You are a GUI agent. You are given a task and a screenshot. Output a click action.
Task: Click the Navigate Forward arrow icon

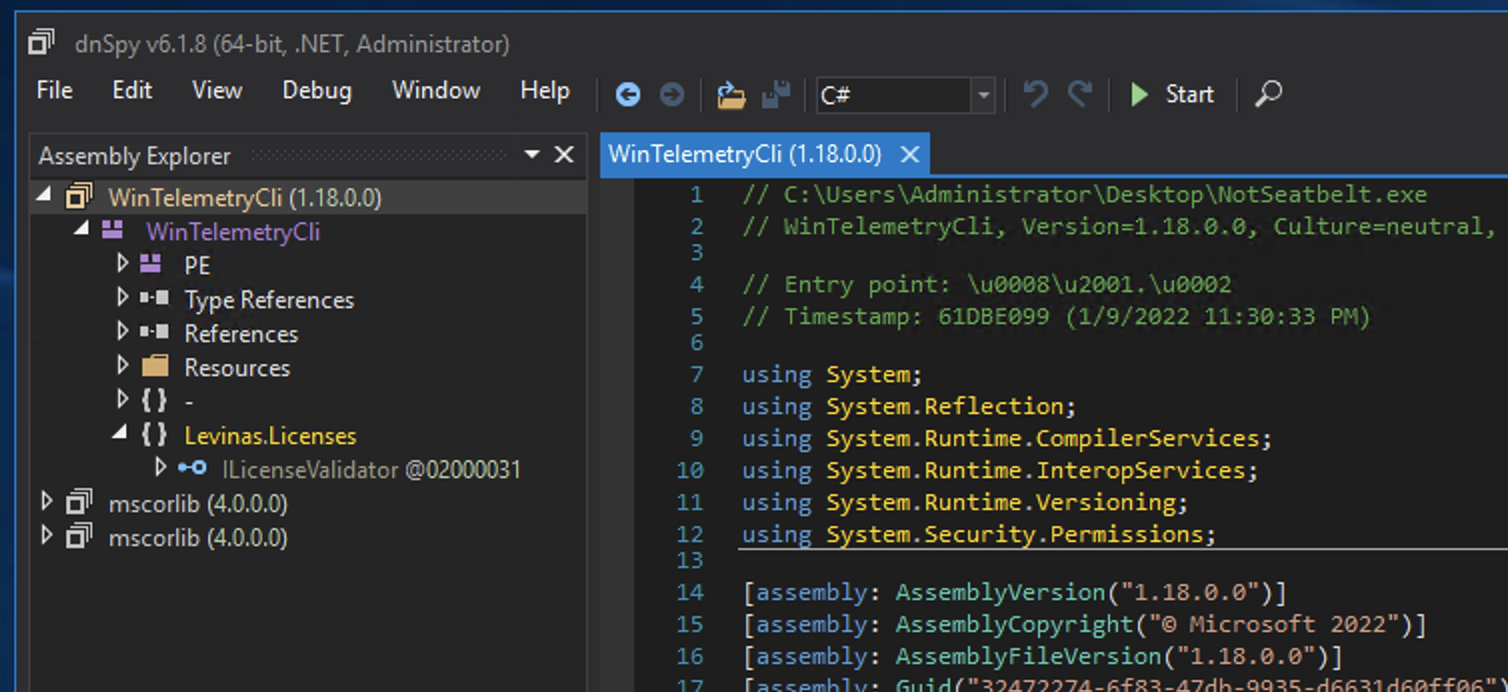pos(672,95)
